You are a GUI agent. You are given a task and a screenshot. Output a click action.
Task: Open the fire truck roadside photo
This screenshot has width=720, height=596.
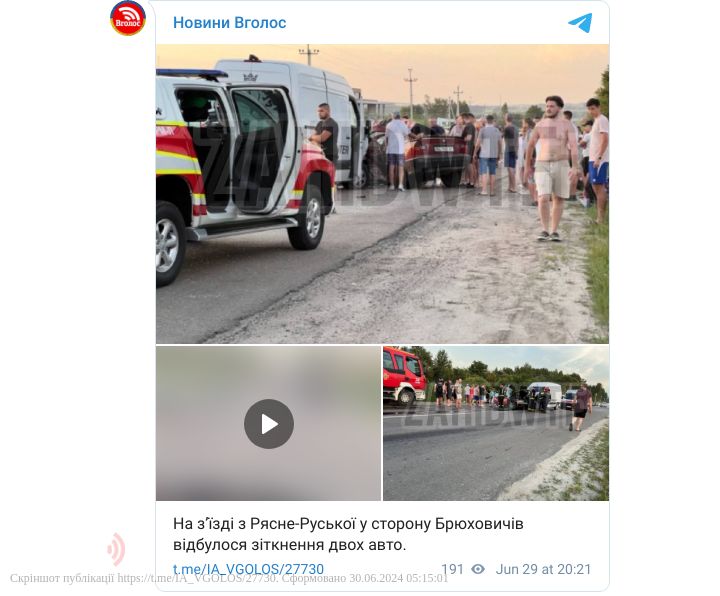pyautogui.click(x=496, y=423)
